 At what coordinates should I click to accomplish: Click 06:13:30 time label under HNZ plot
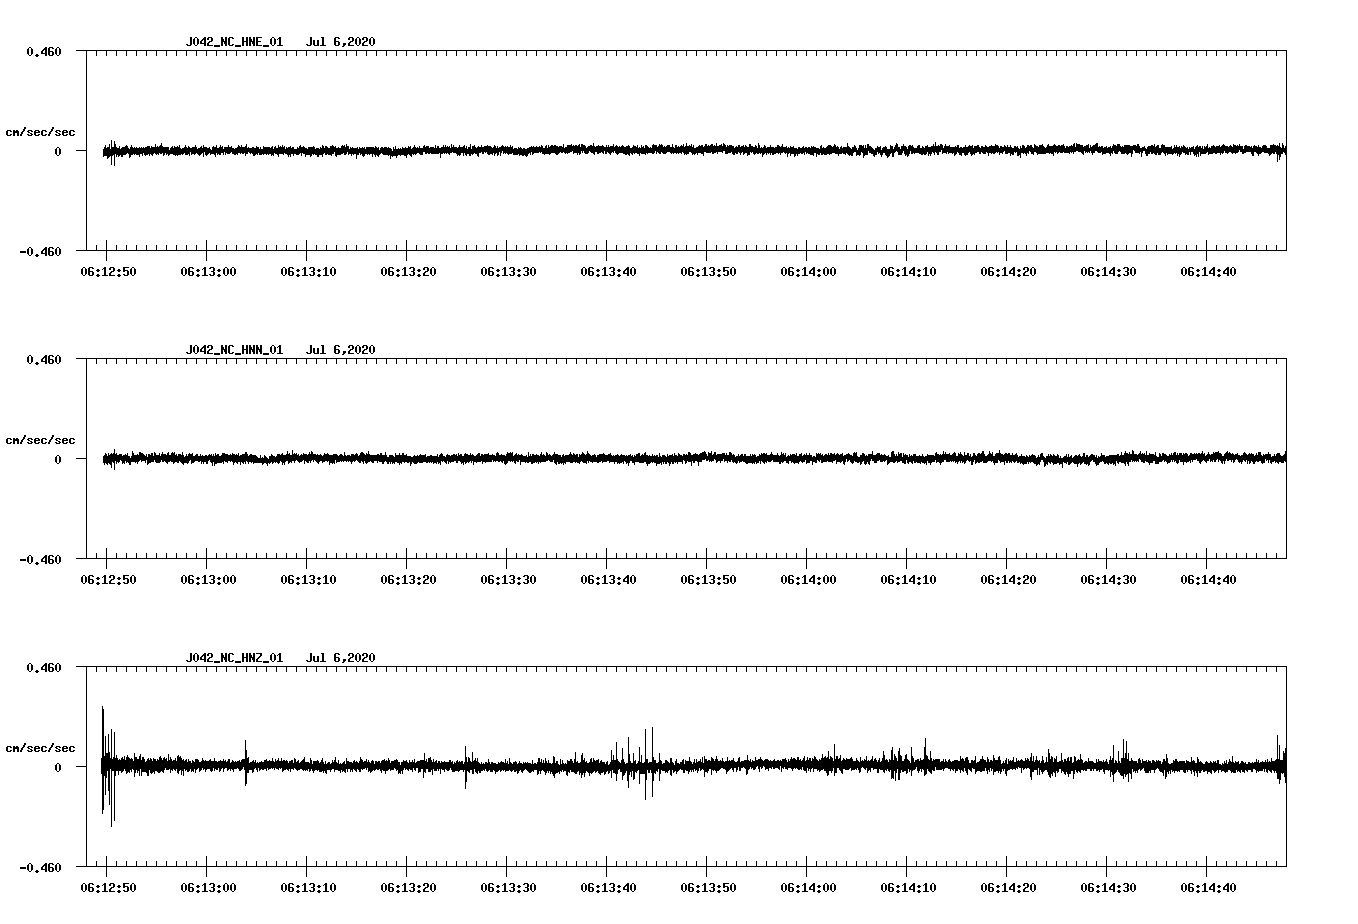coord(508,888)
